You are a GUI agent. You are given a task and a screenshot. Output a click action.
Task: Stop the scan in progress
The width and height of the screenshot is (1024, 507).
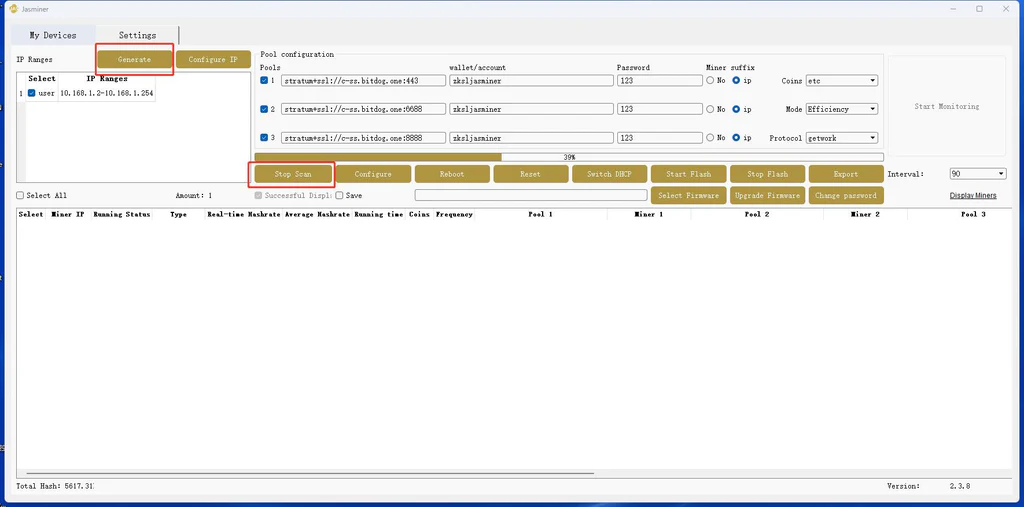[x=293, y=174]
